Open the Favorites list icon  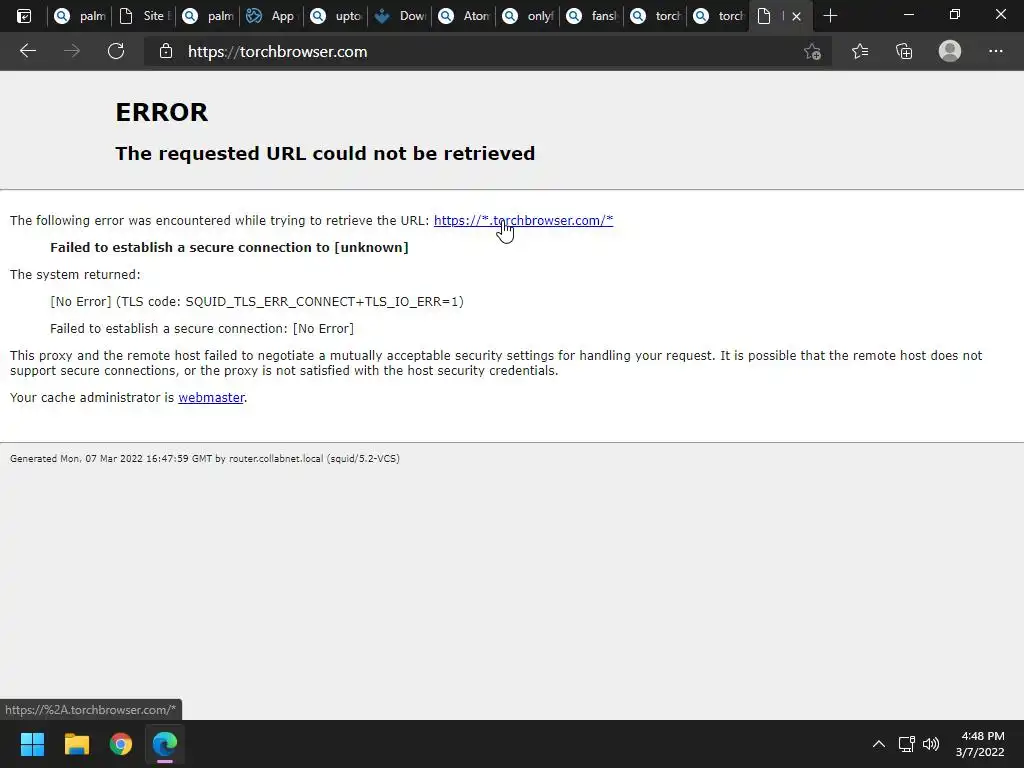click(x=860, y=51)
